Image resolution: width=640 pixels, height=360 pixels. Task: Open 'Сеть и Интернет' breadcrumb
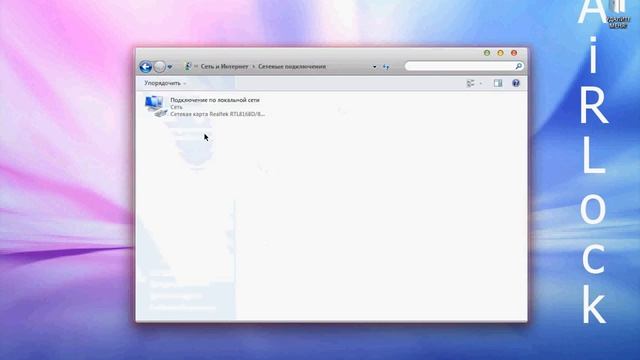pyautogui.click(x=224, y=67)
